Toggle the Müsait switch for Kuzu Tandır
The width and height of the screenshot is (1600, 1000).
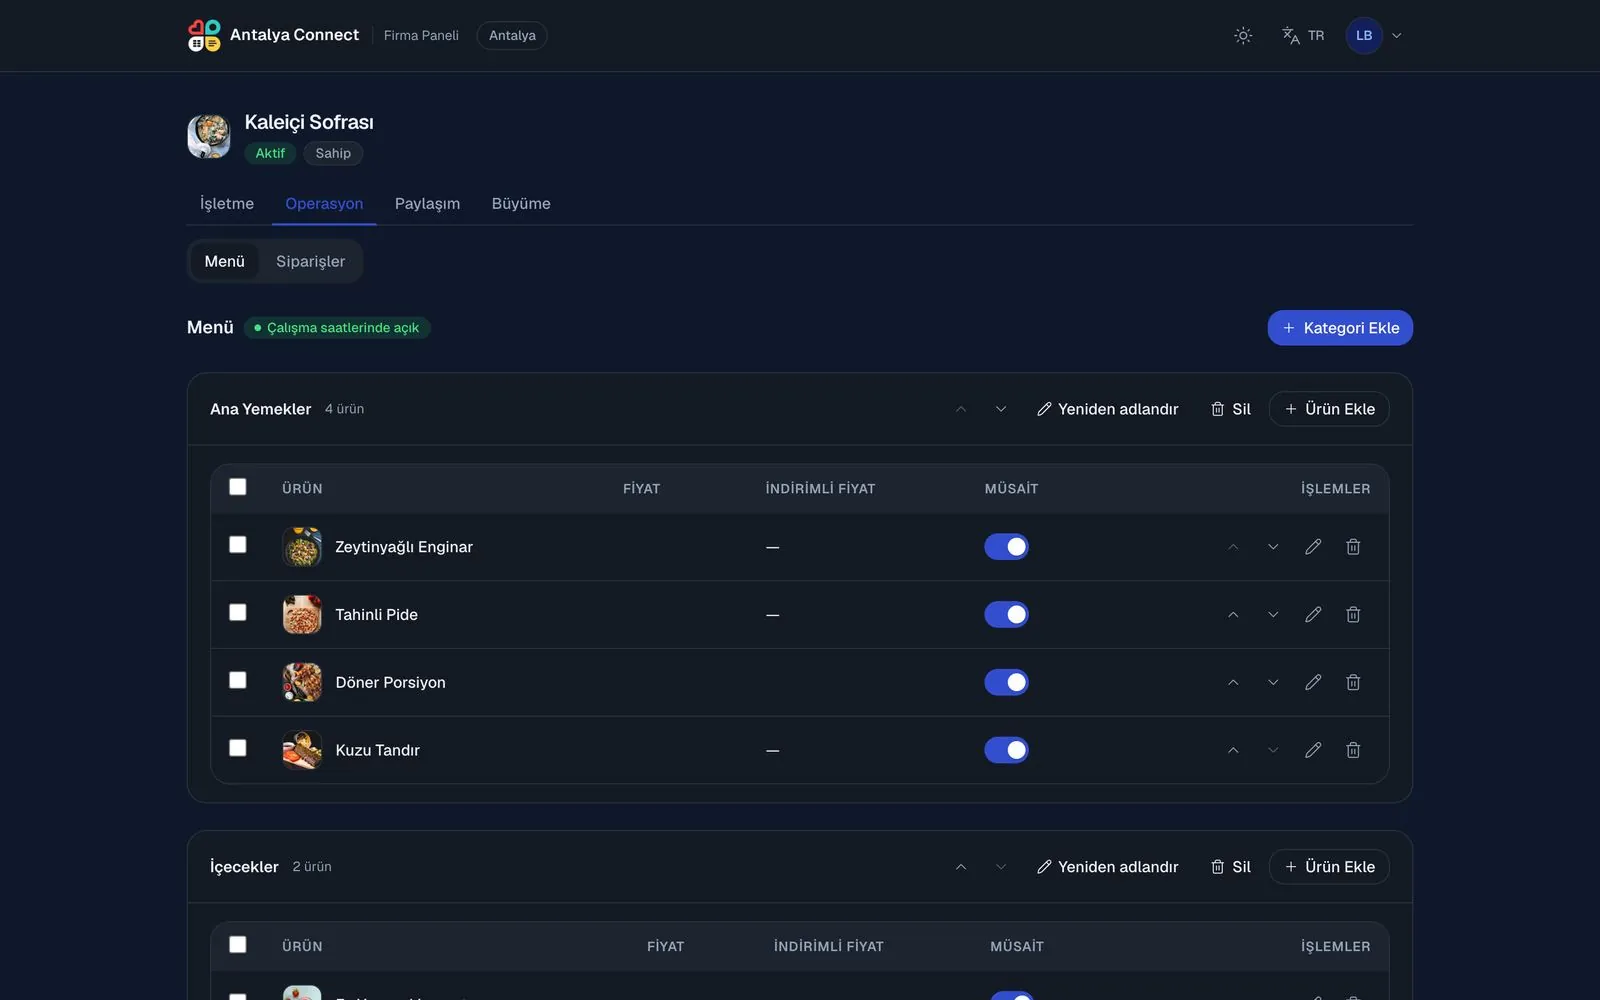point(1006,750)
